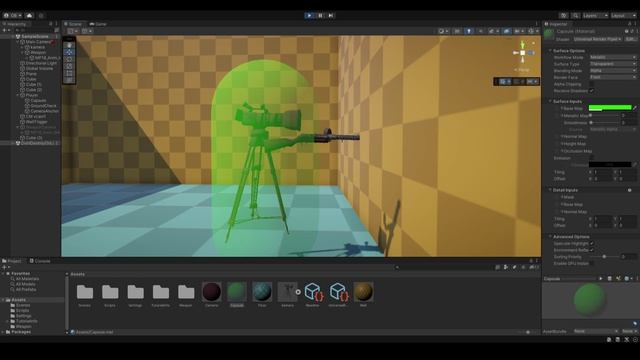Adjust the Smoothness slider
The height and width of the screenshot is (360, 640).
[x=604, y=122]
